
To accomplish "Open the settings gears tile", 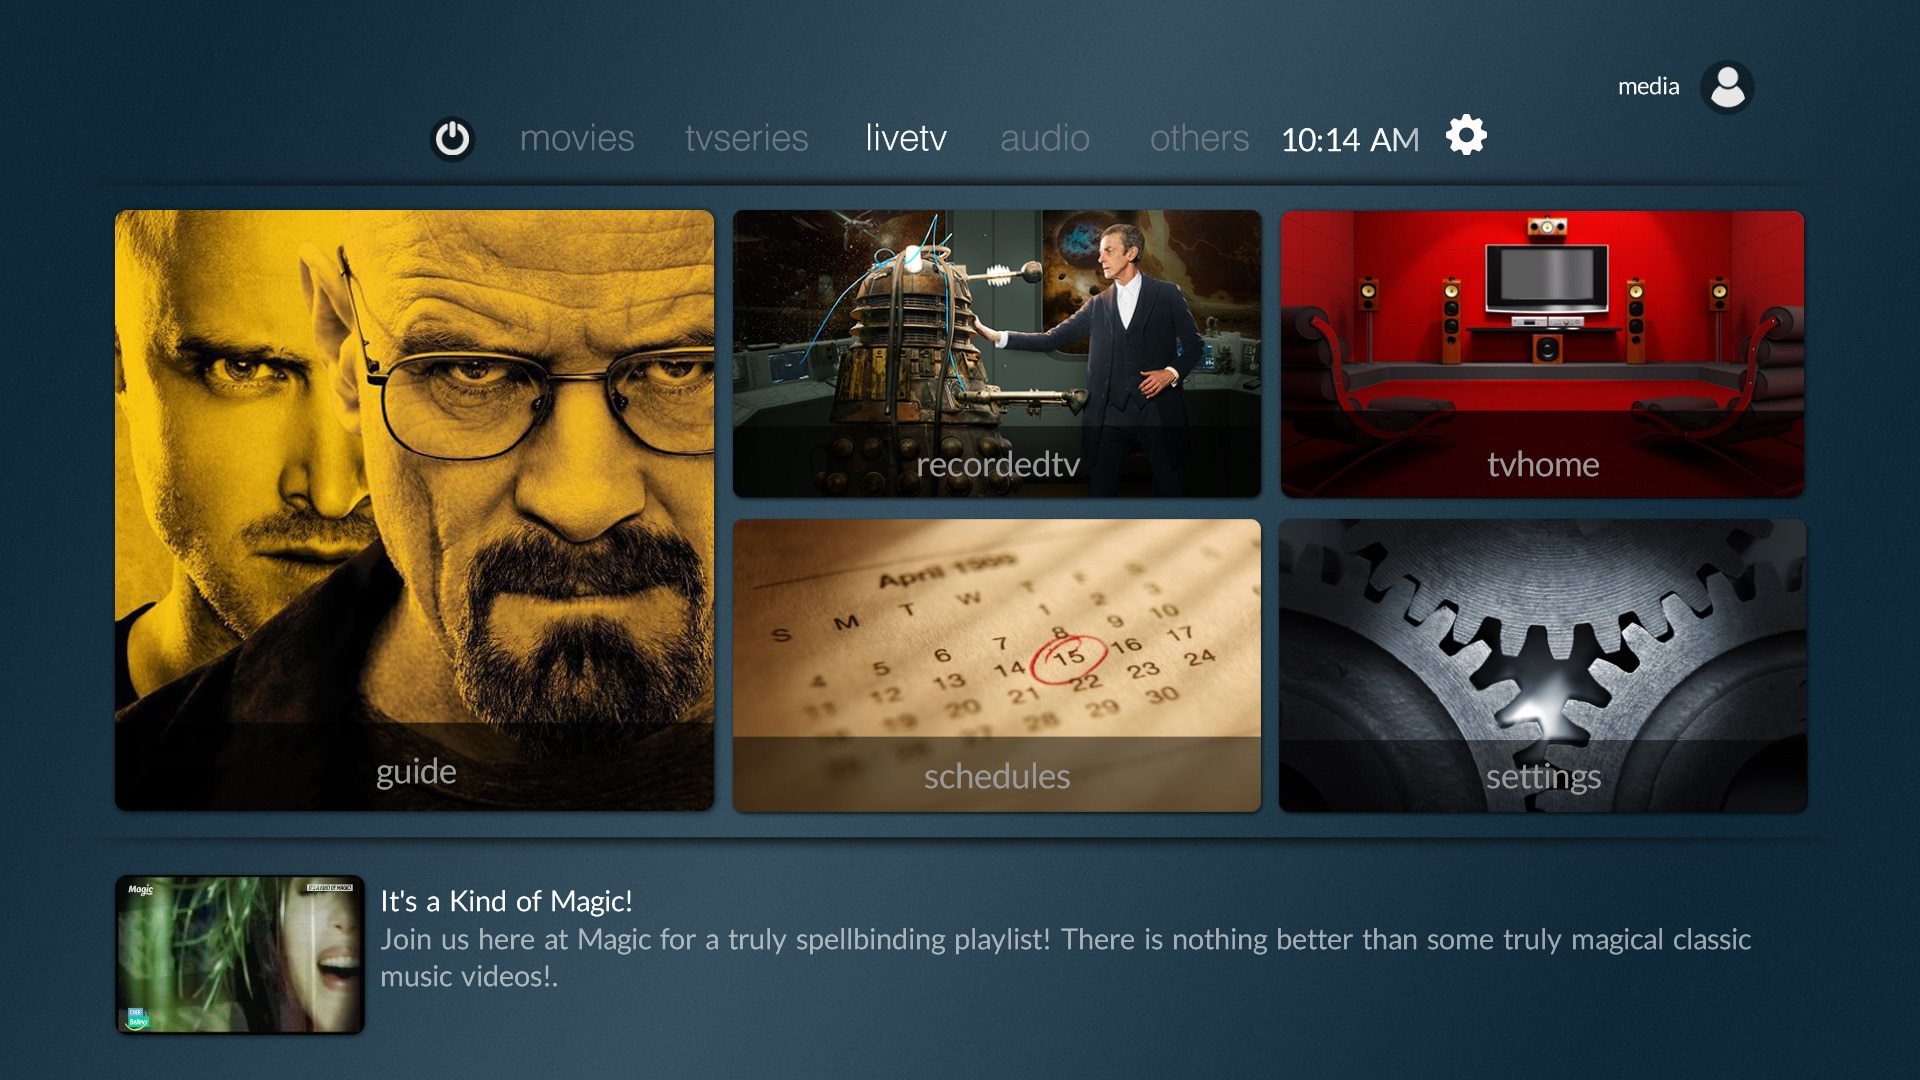I will click(x=1543, y=665).
